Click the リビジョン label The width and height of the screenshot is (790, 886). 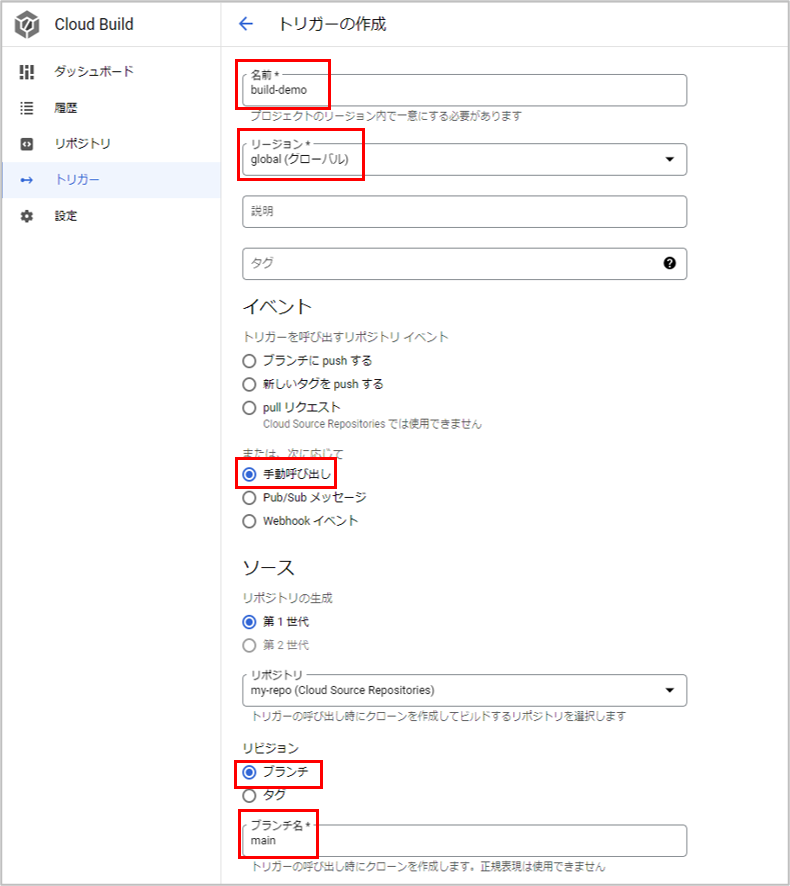click(x=271, y=748)
